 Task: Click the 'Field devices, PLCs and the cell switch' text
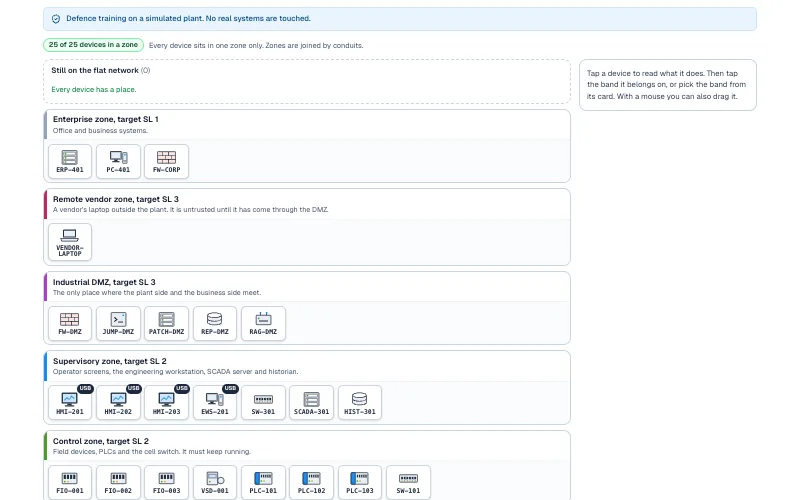152,452
